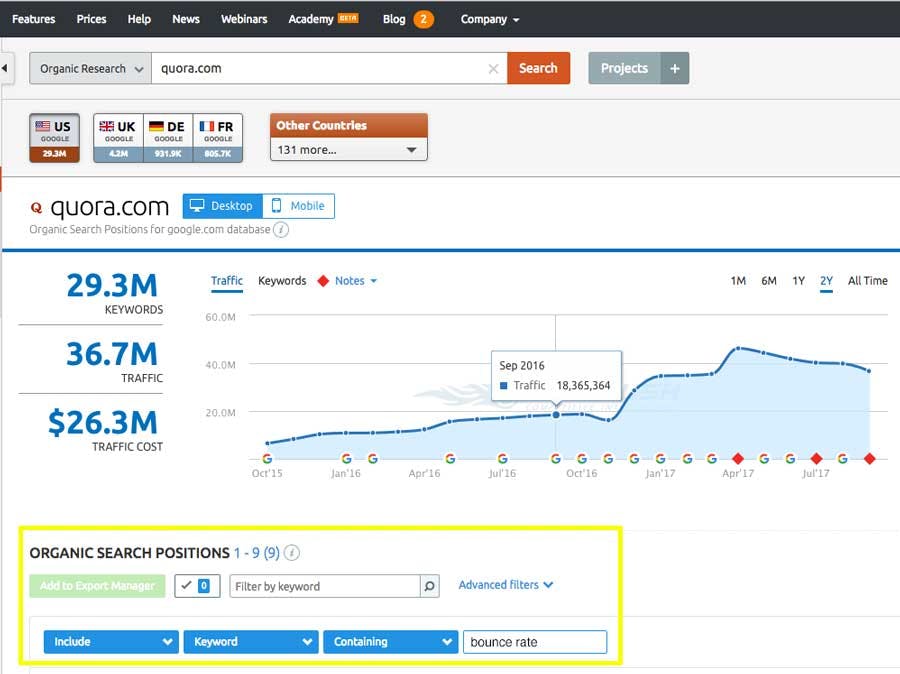The height and width of the screenshot is (674, 900).
Task: Open Academy beta in top navigation
Action: [323, 19]
